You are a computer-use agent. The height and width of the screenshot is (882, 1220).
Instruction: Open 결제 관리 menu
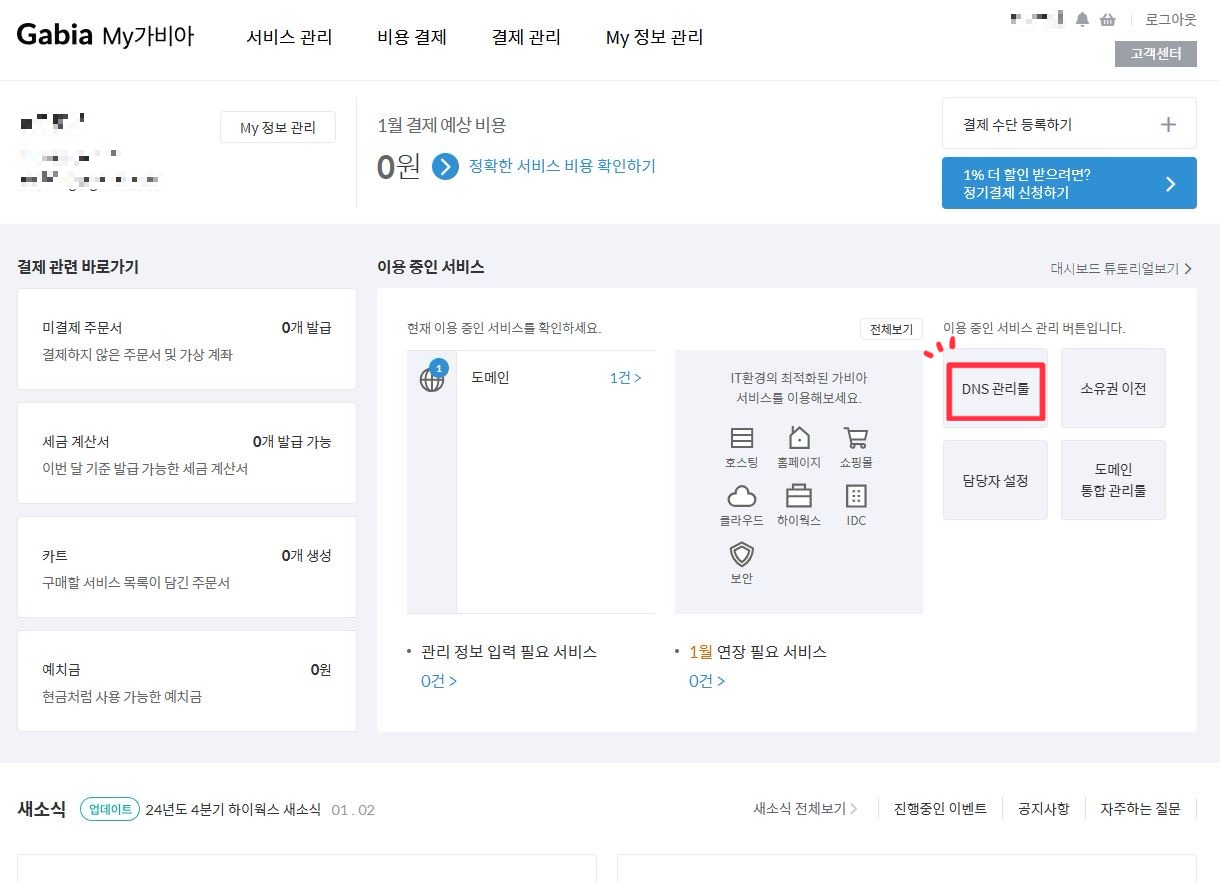click(526, 37)
